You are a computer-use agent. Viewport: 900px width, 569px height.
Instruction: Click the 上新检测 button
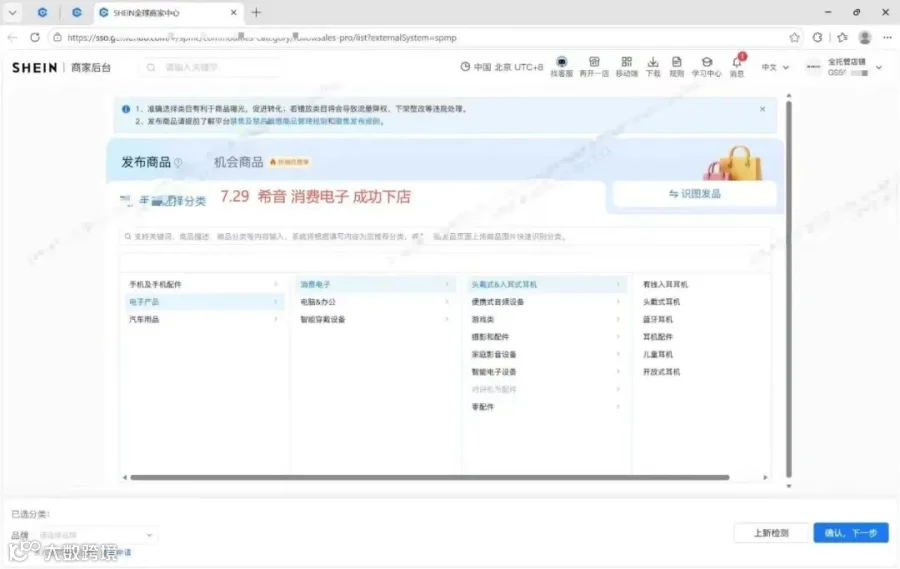pyautogui.click(x=771, y=533)
